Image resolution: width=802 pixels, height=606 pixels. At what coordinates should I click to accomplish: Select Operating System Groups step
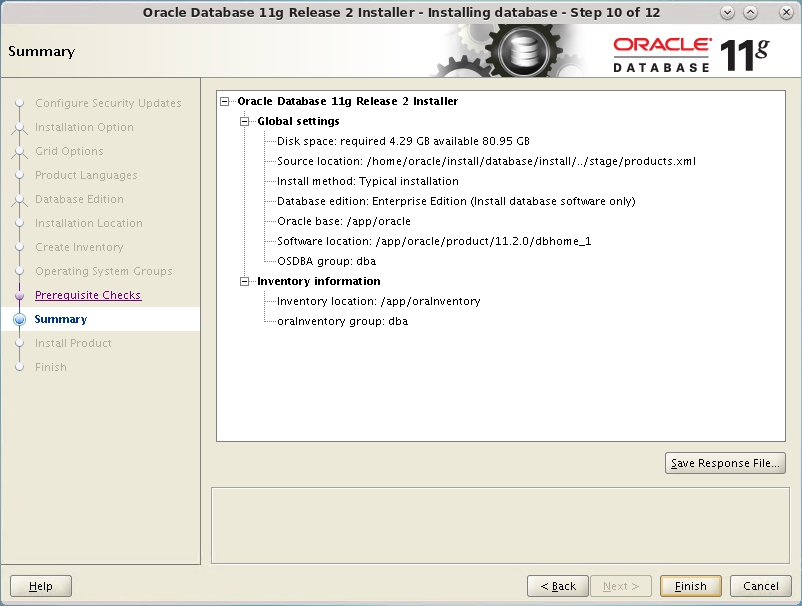pyautogui.click(x=104, y=272)
